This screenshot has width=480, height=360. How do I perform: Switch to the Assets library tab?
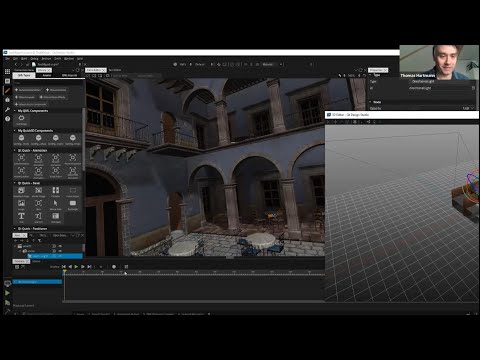pos(47,75)
